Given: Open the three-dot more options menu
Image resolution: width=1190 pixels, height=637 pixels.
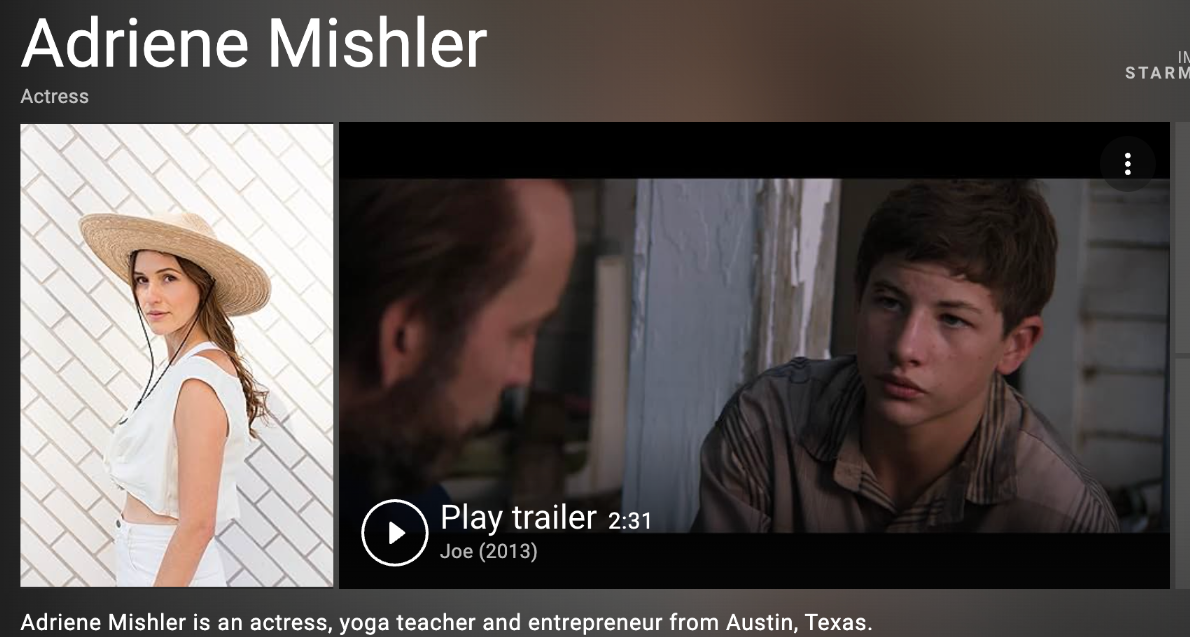Looking at the screenshot, I should (1128, 163).
